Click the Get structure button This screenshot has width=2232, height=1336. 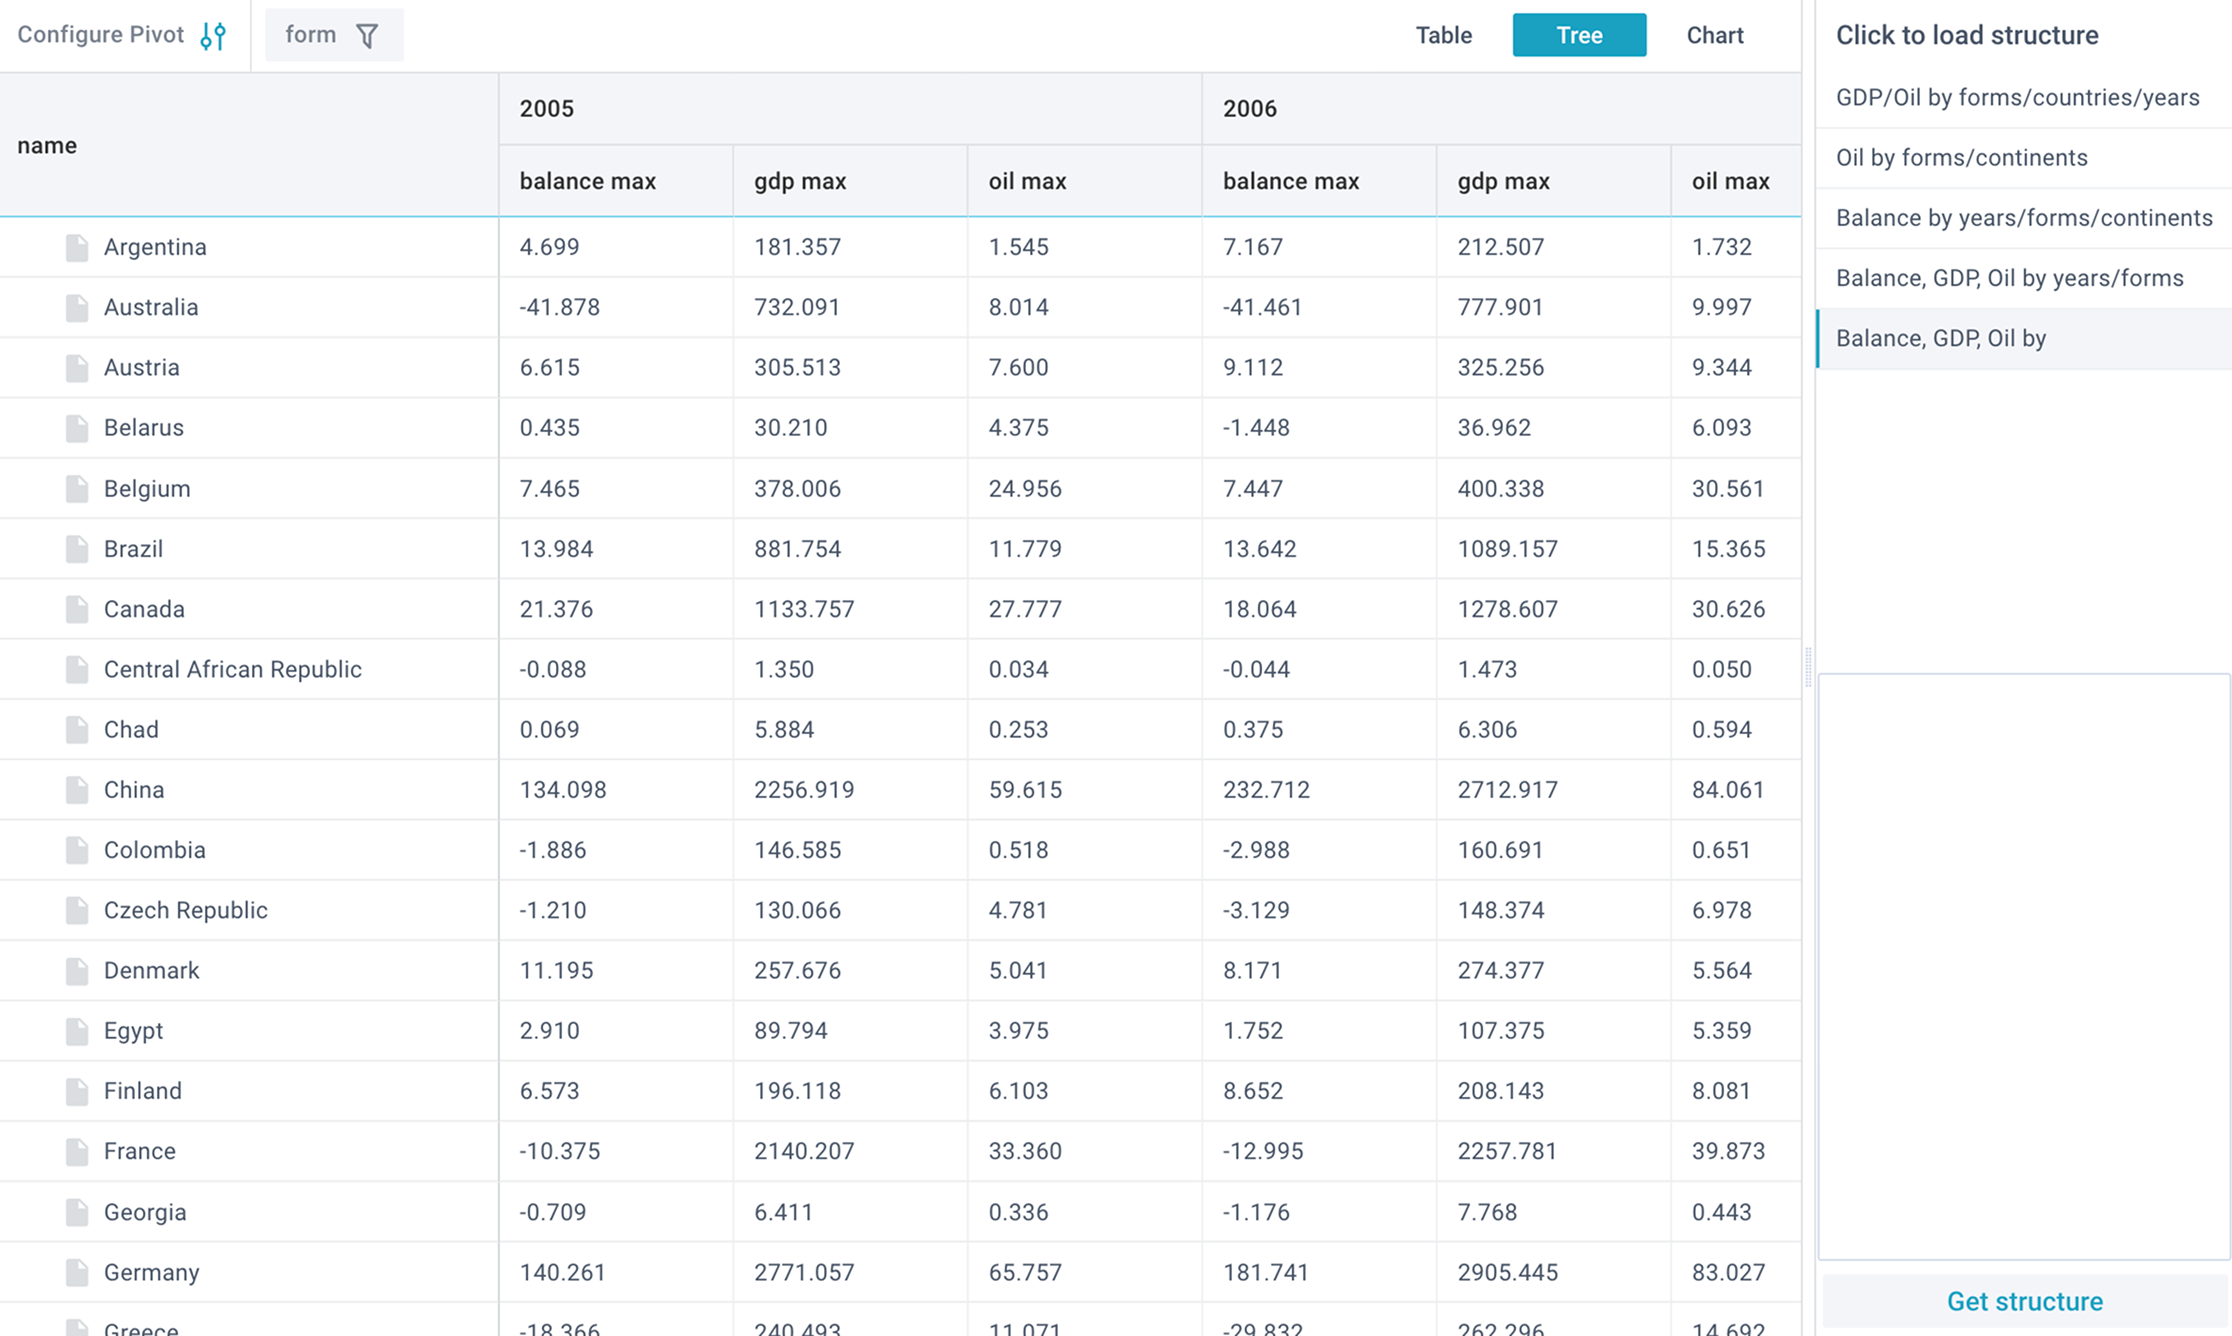click(2024, 1301)
